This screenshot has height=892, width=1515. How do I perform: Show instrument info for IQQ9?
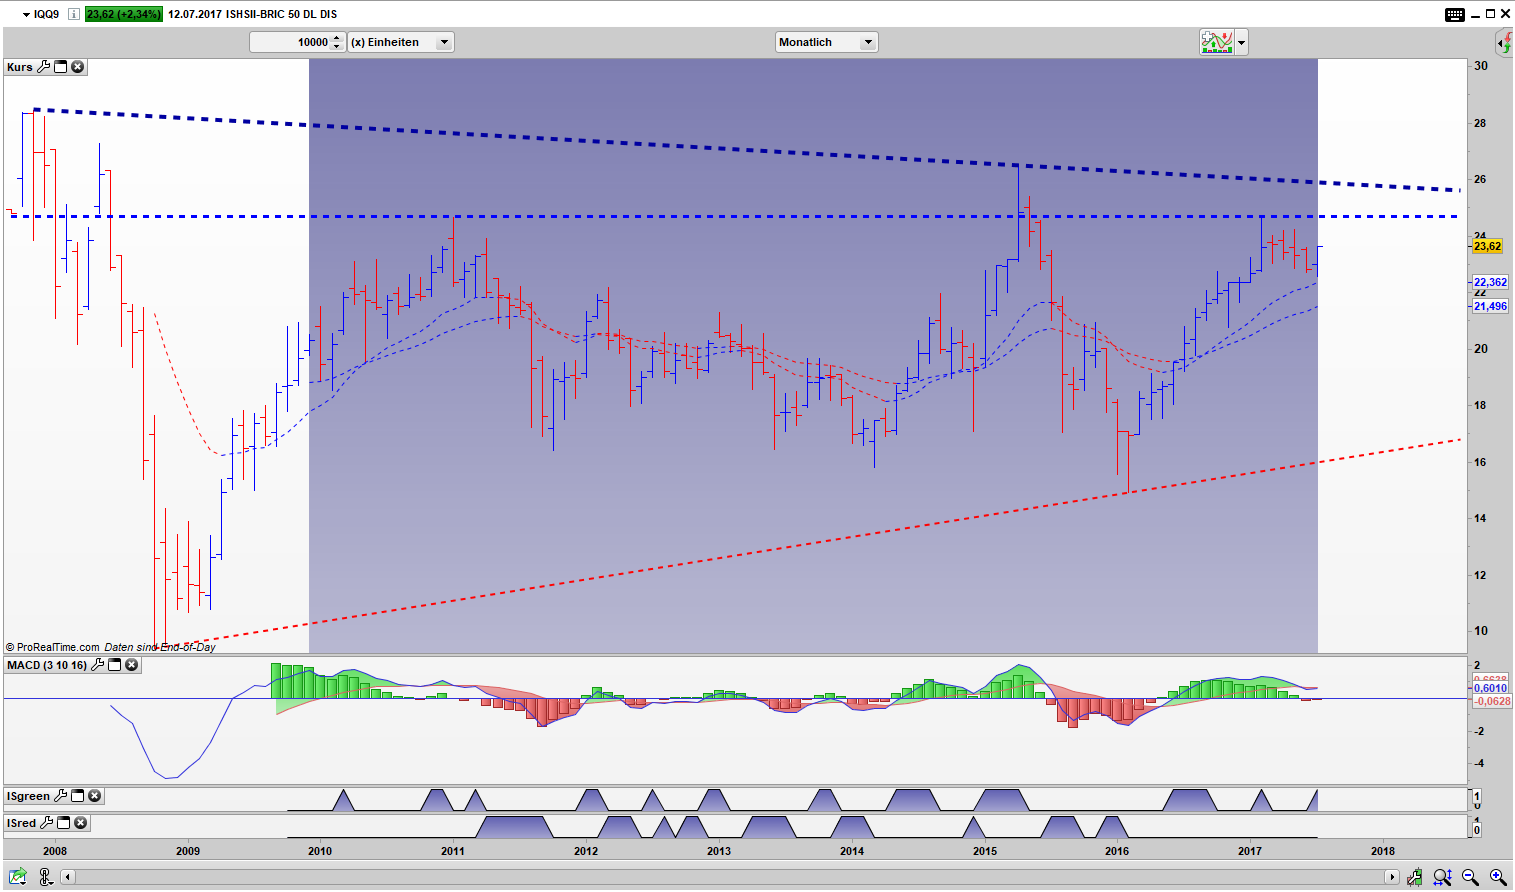(73, 14)
